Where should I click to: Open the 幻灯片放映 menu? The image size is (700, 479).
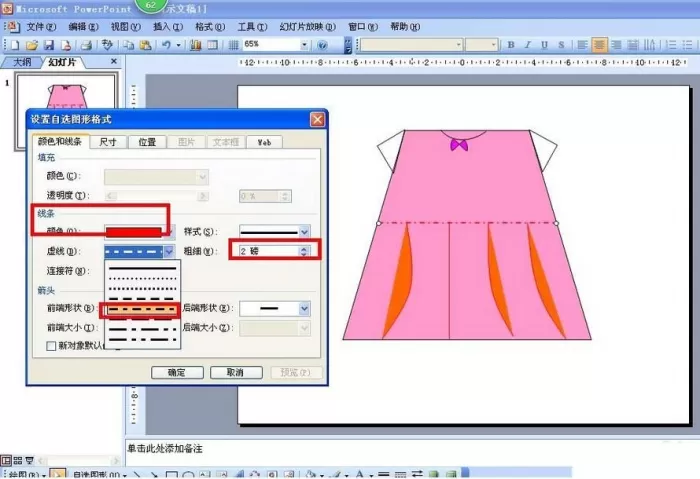307,27
